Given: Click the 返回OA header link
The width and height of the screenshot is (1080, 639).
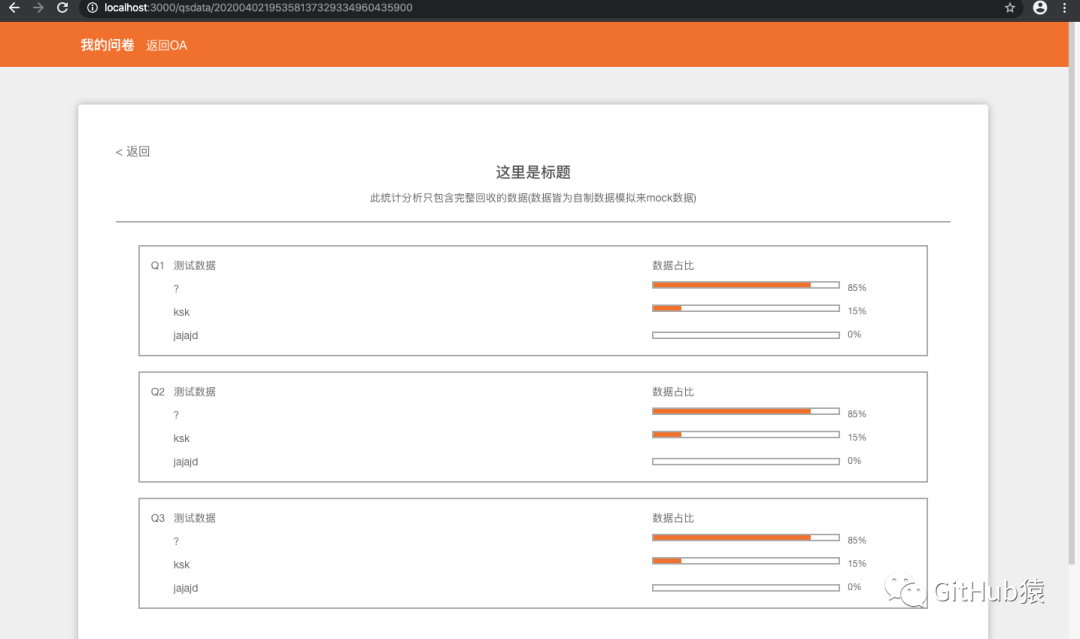Looking at the screenshot, I should click(x=166, y=45).
